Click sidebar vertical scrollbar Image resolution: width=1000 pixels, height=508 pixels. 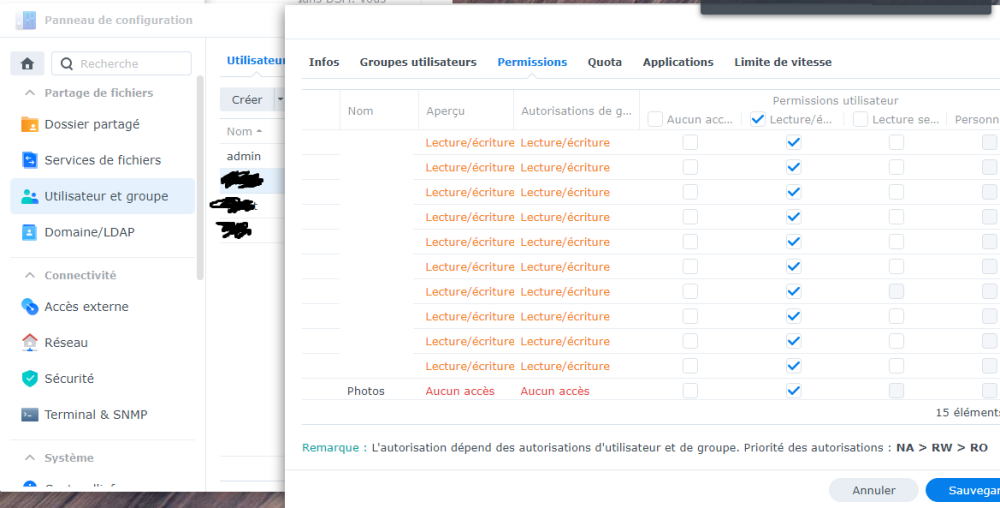200,178
